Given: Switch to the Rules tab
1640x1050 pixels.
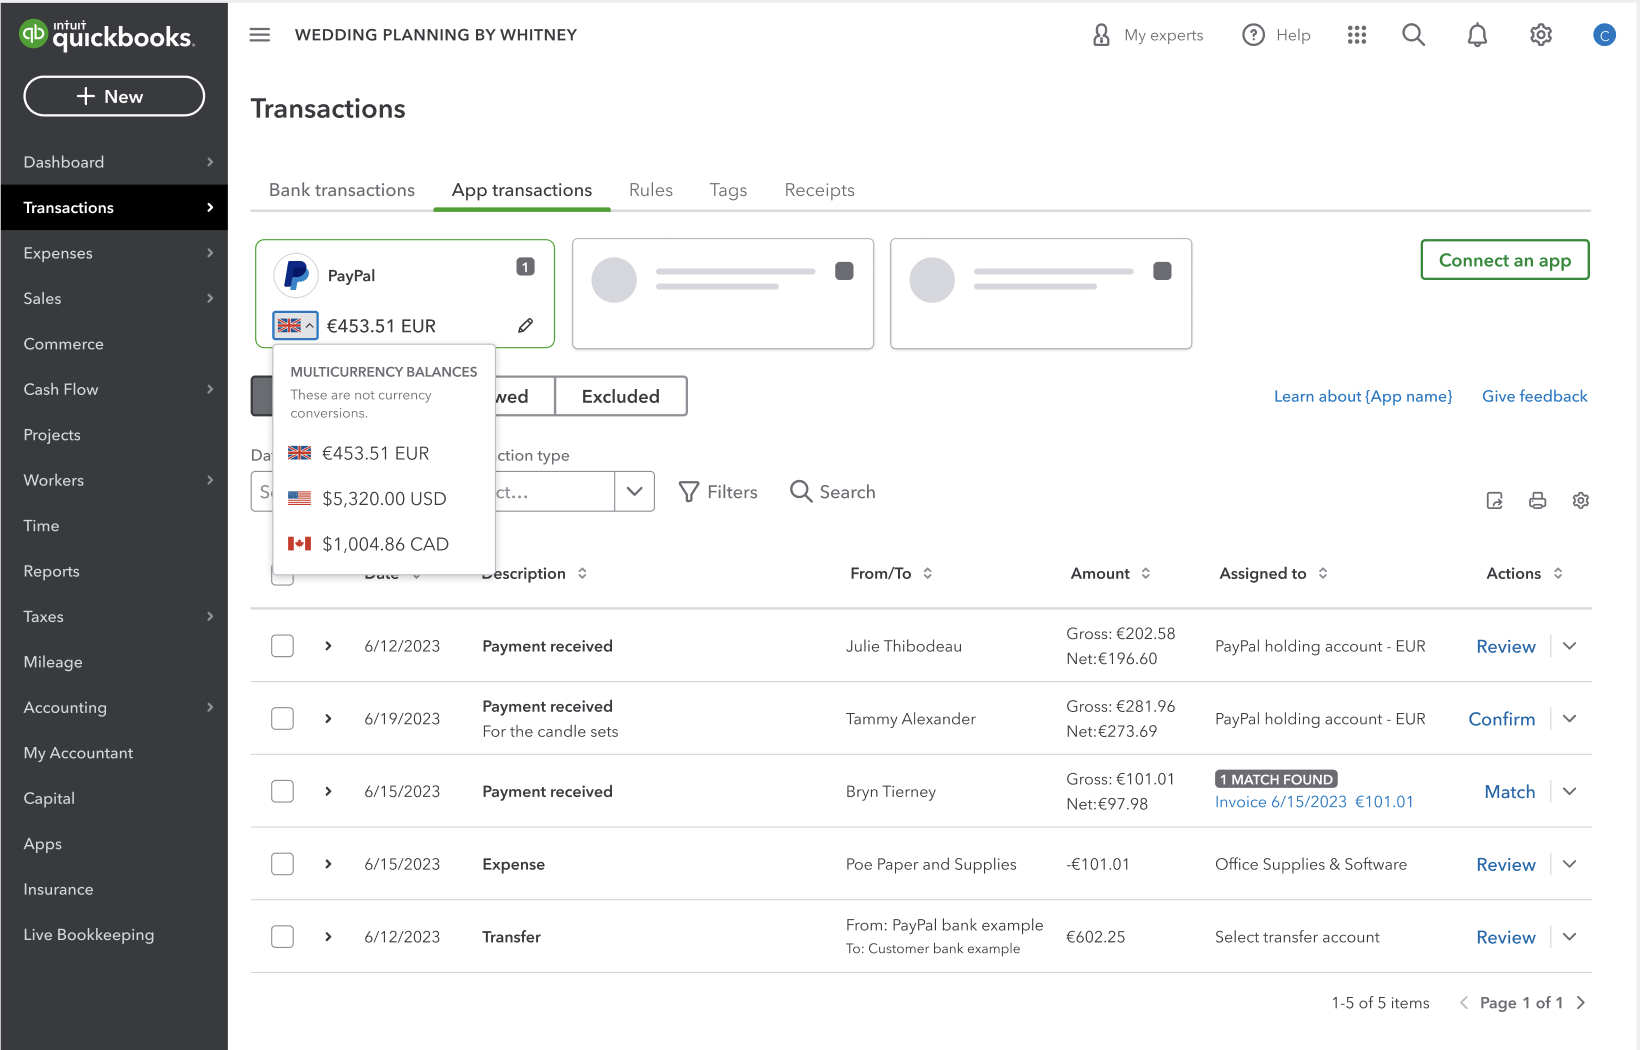Looking at the screenshot, I should tap(651, 190).
